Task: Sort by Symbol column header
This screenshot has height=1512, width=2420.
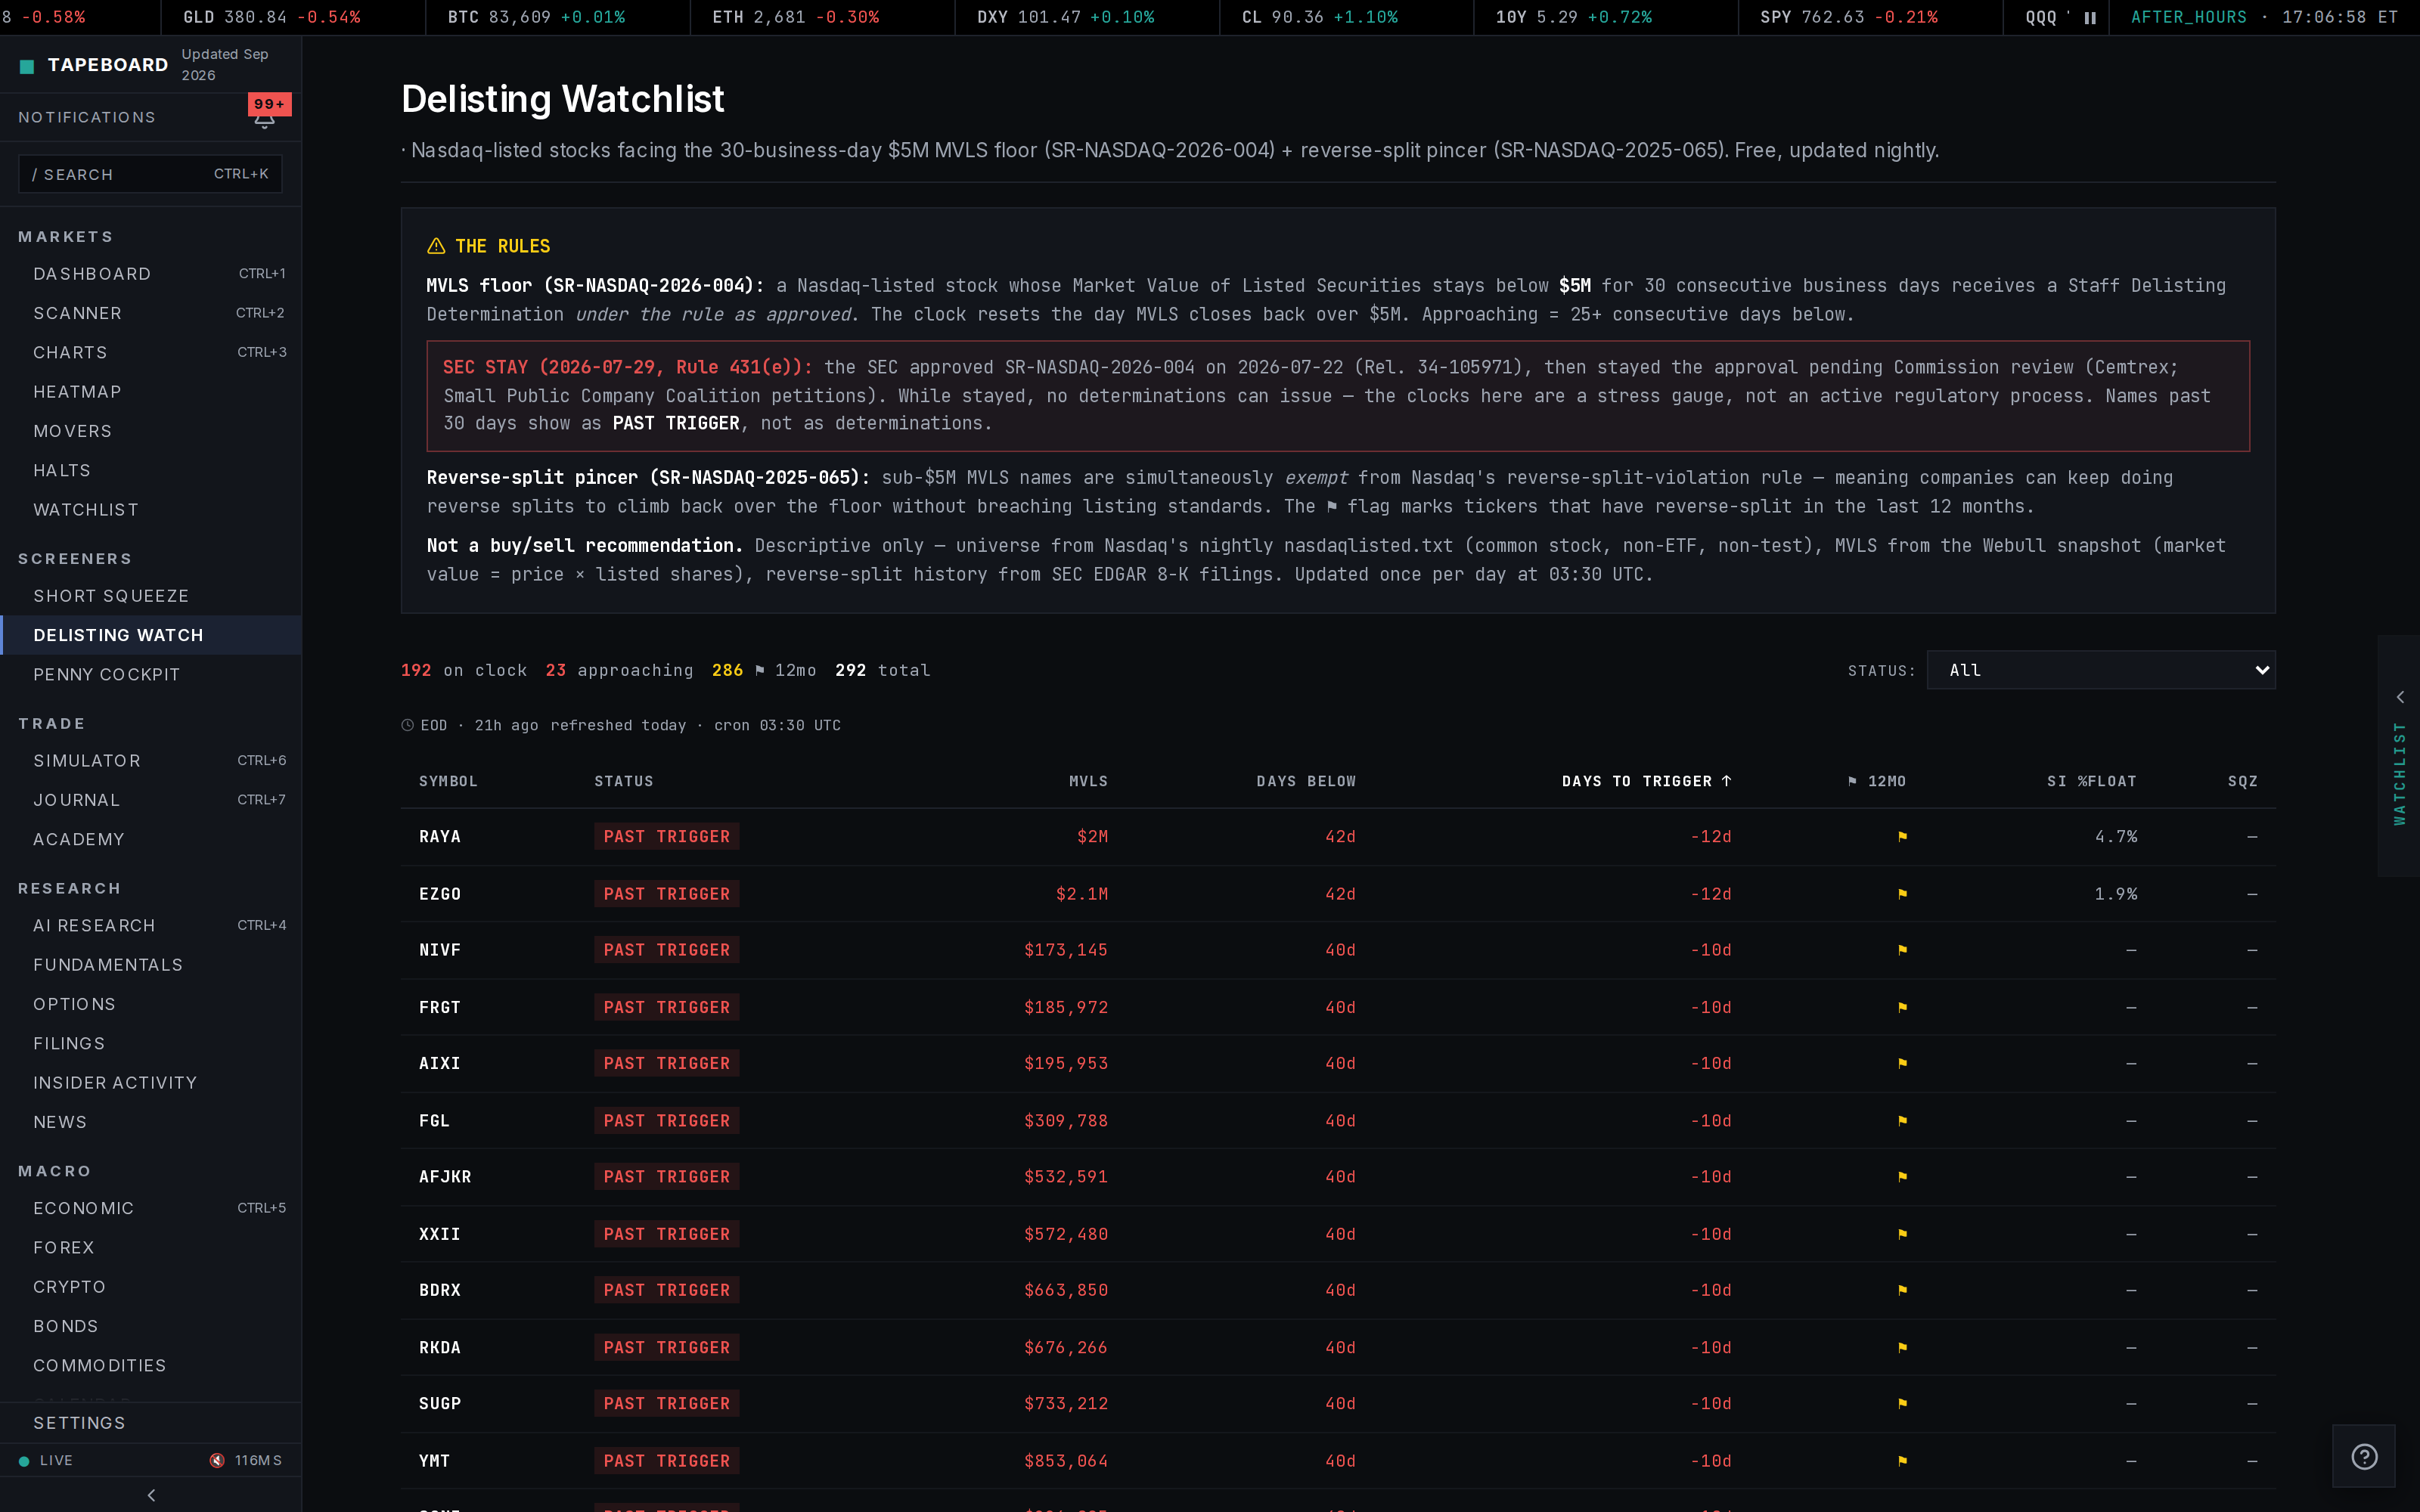Action: 448,781
